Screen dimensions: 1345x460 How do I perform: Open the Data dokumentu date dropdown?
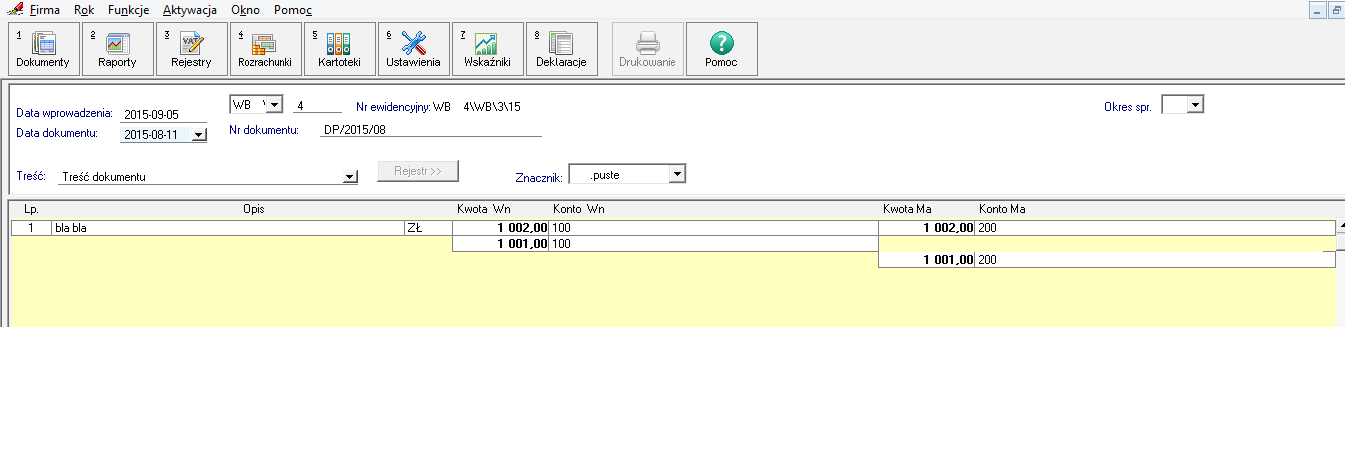(x=198, y=135)
